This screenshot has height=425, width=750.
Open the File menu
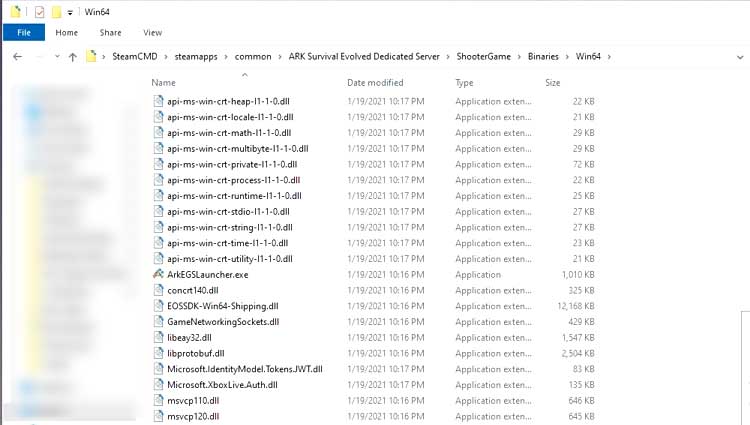click(24, 33)
